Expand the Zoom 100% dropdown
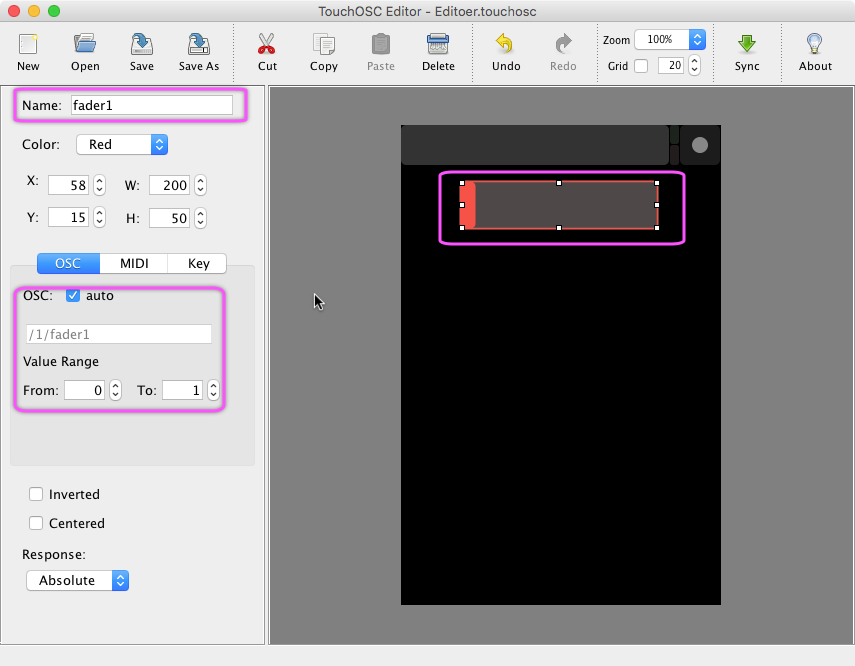 tap(669, 40)
